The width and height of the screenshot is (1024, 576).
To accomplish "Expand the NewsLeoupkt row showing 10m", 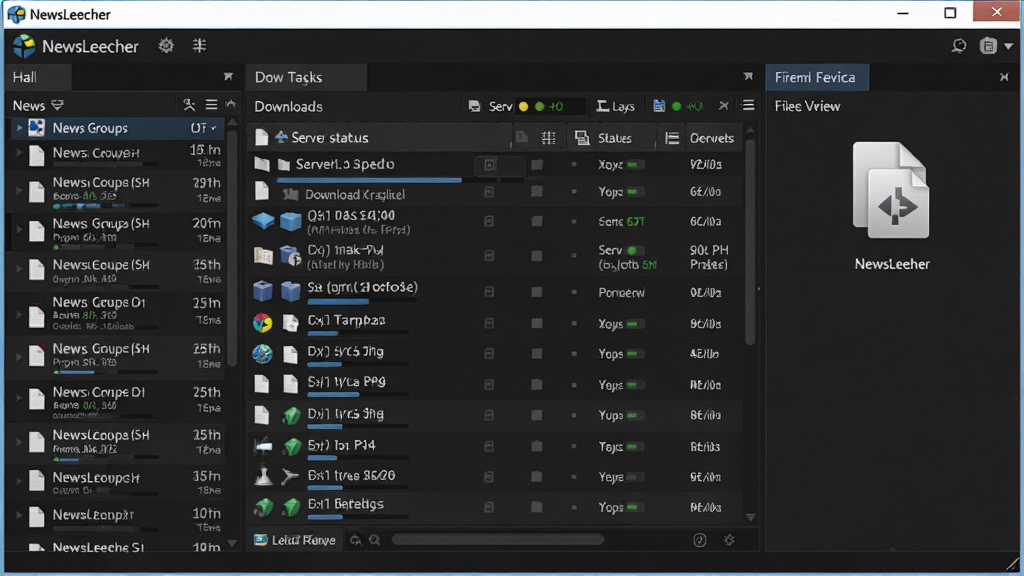I will (19, 515).
